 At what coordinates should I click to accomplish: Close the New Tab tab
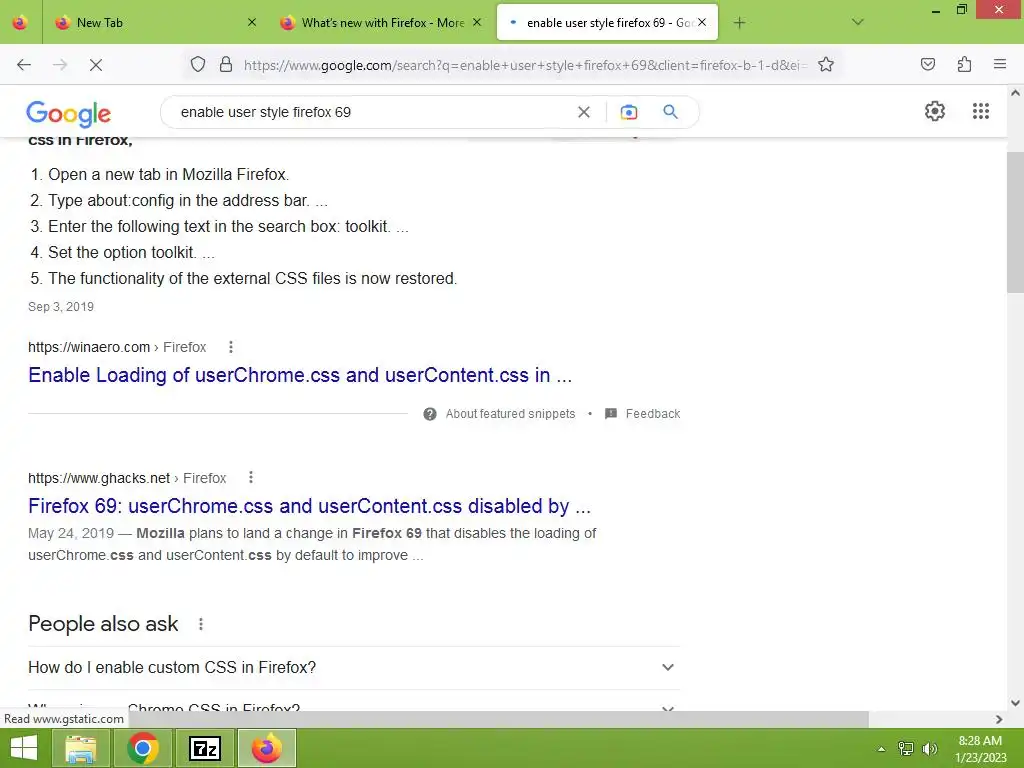(252, 22)
